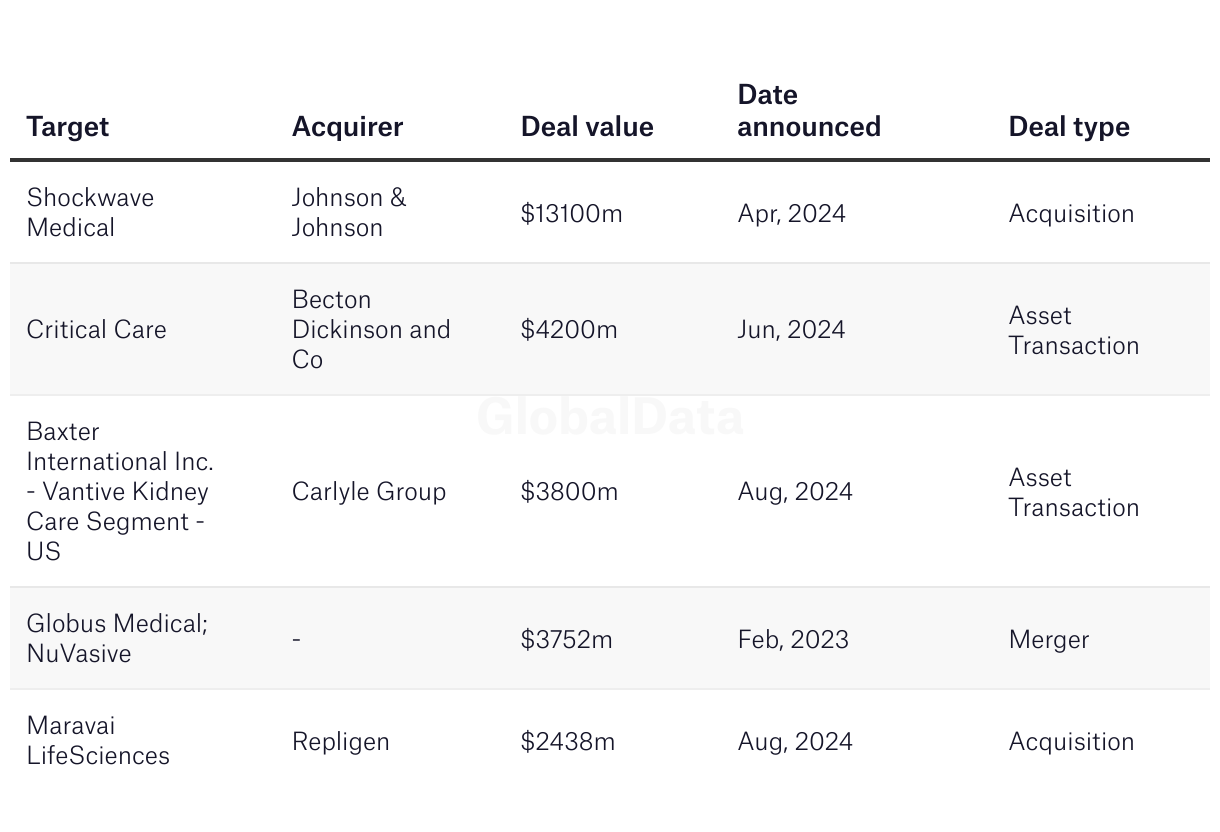Click Becton Dickinson and Co acquirer
Screen dimensions: 1220x832
pyautogui.click(x=370, y=330)
